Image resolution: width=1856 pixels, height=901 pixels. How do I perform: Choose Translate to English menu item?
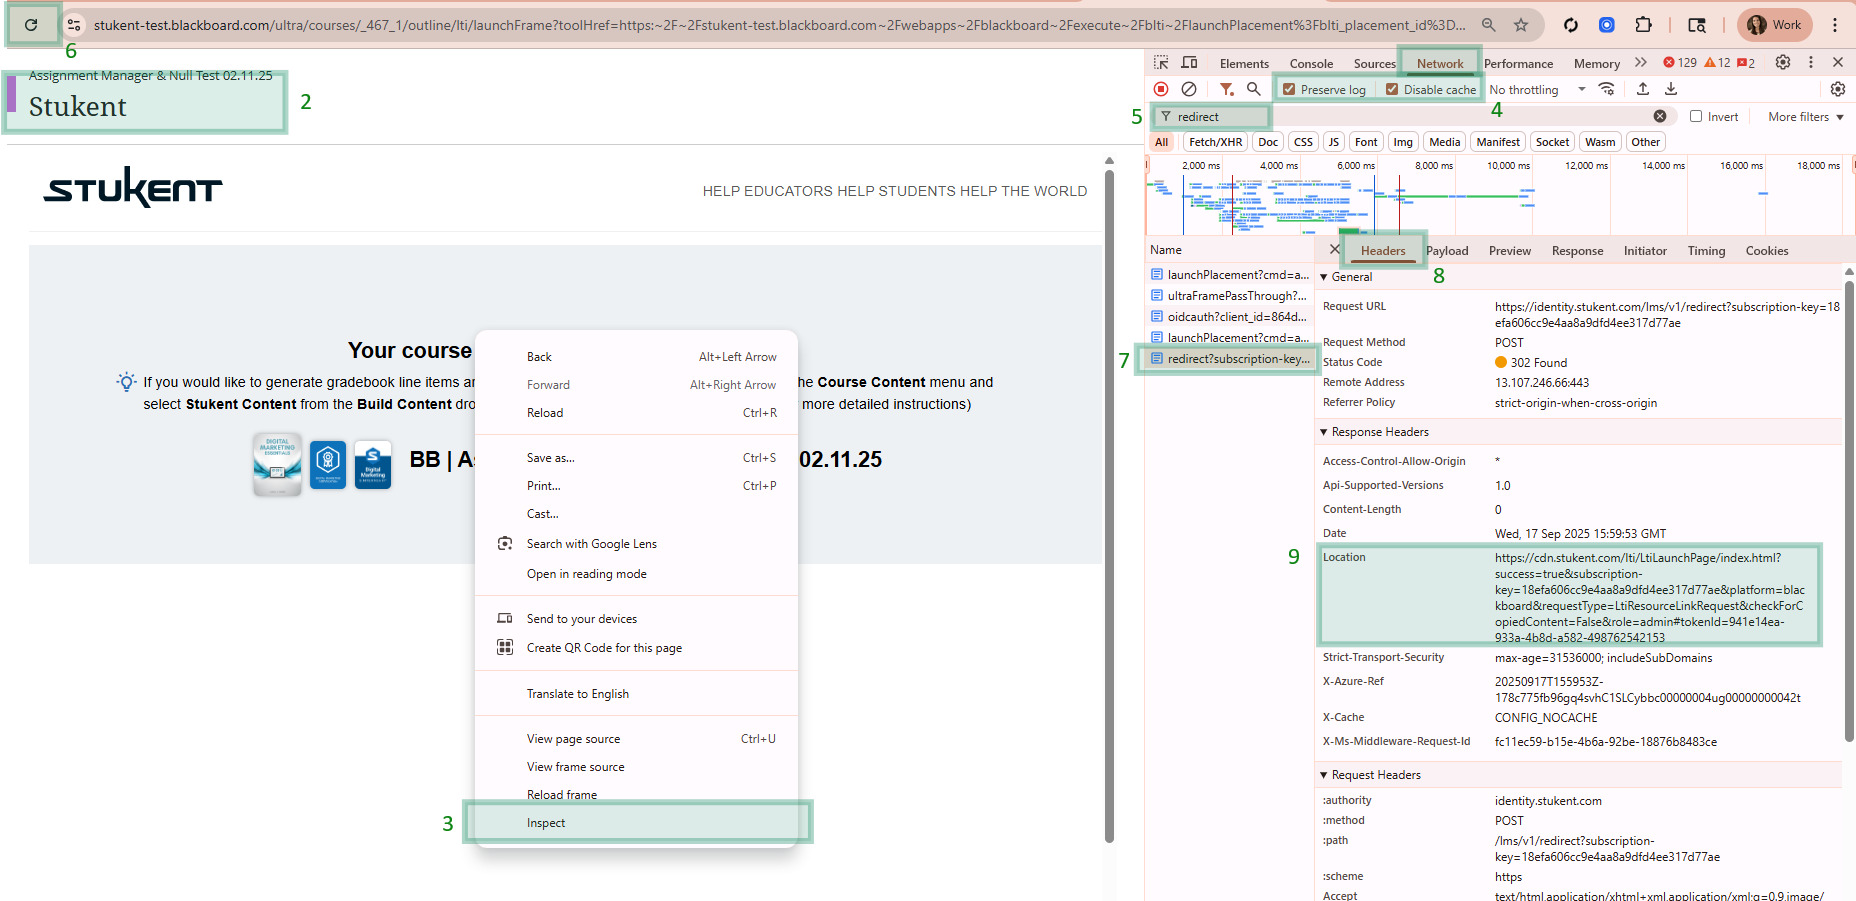[x=636, y=694]
